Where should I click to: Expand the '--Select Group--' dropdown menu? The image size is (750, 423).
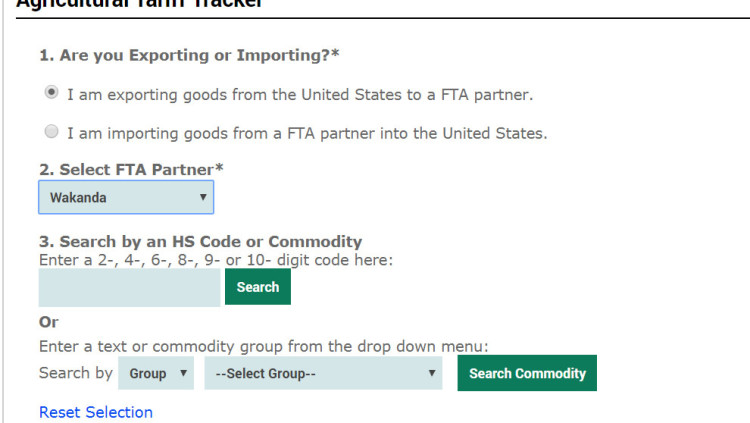(322, 373)
